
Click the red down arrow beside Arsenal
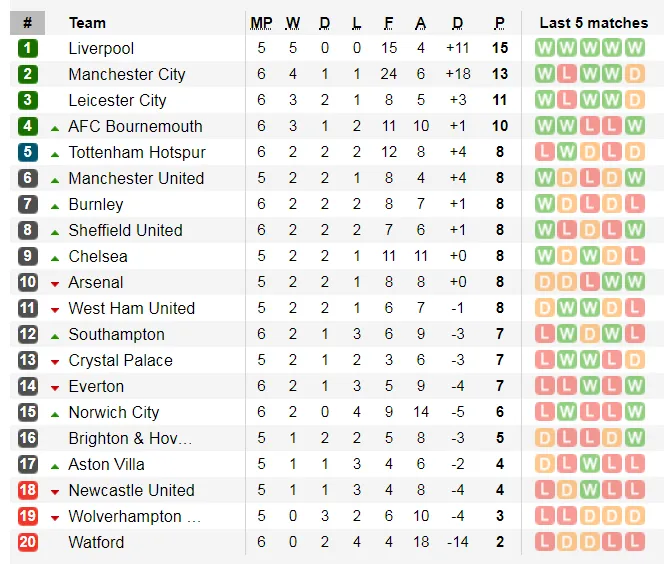(x=55, y=283)
